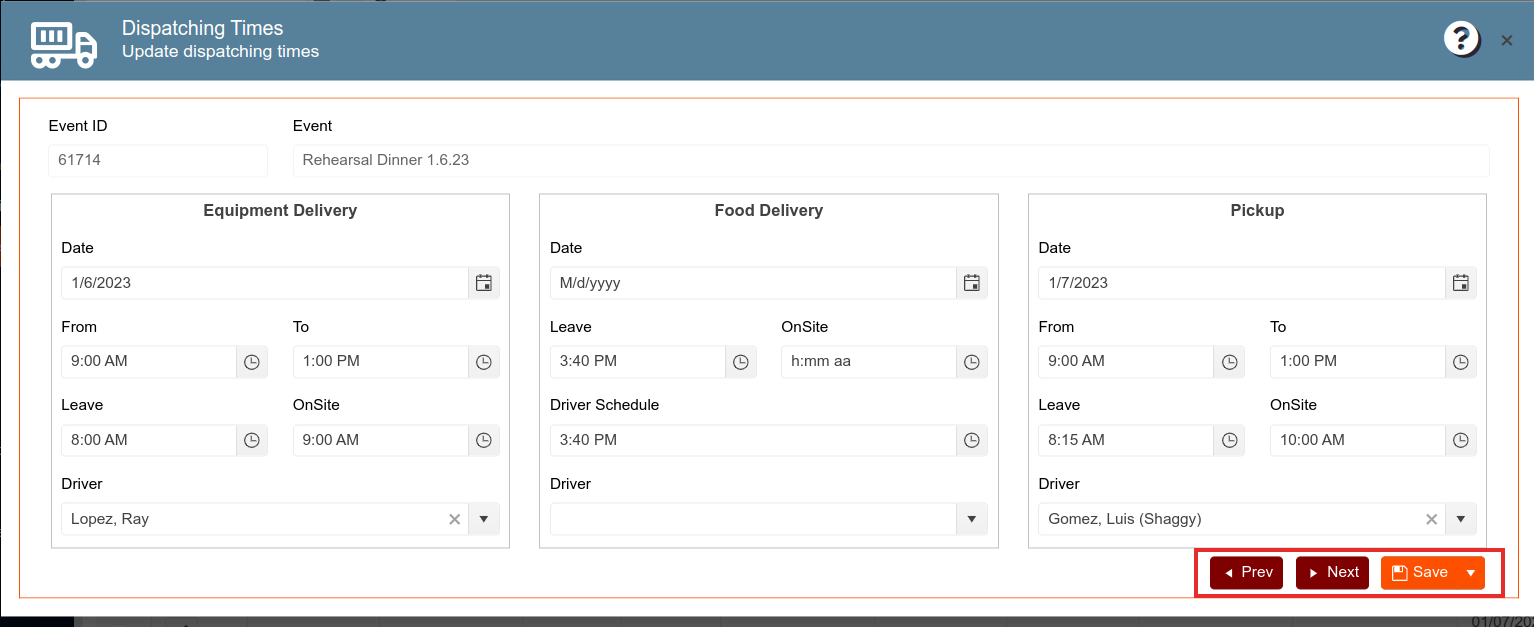This screenshot has width=1534, height=627.
Task: Click the Driver Schedule label
Action: (605, 405)
